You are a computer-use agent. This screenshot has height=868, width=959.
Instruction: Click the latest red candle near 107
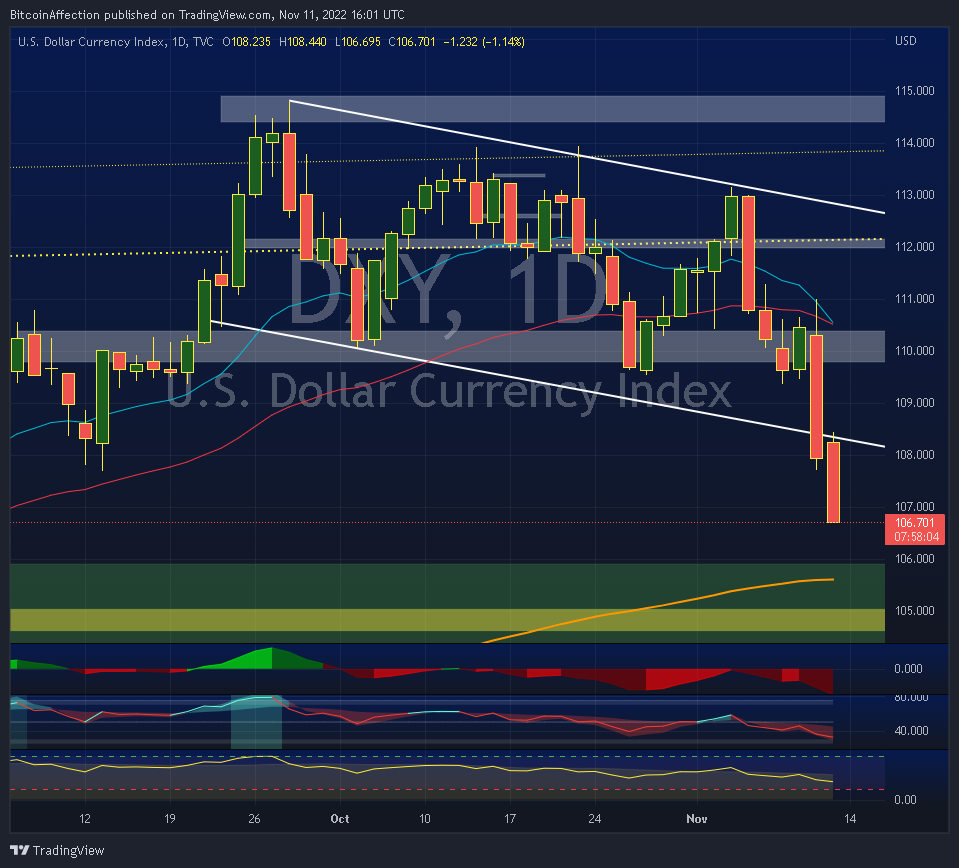coord(833,482)
